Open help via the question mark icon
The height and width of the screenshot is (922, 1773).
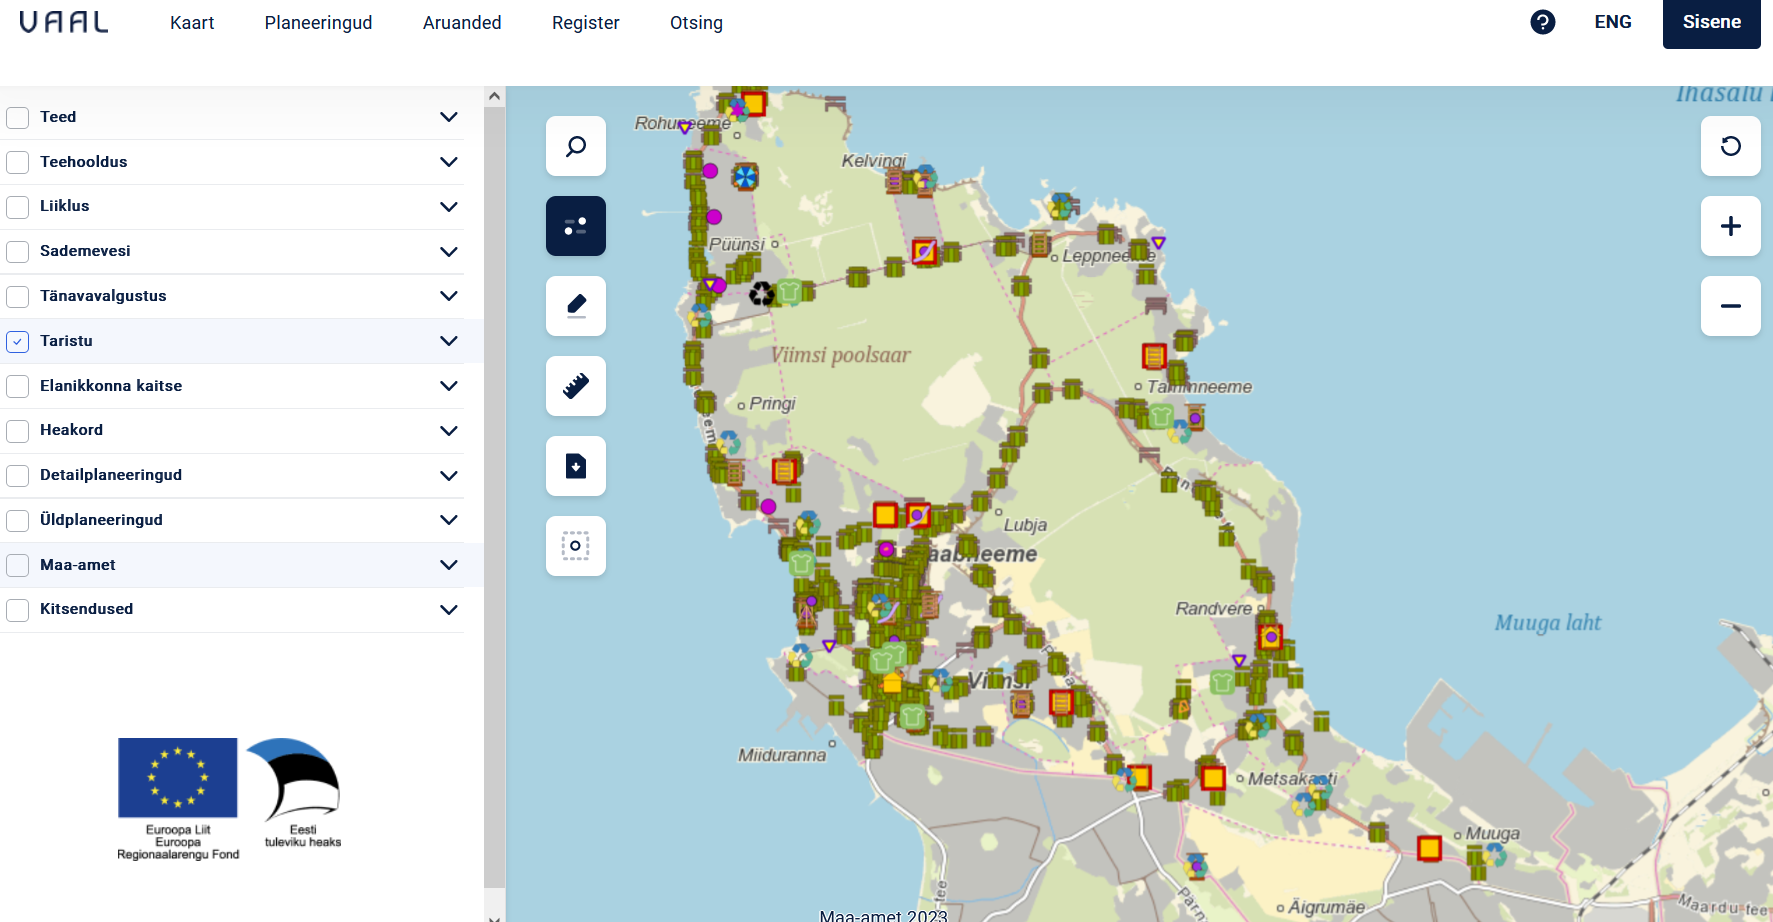pos(1542,22)
